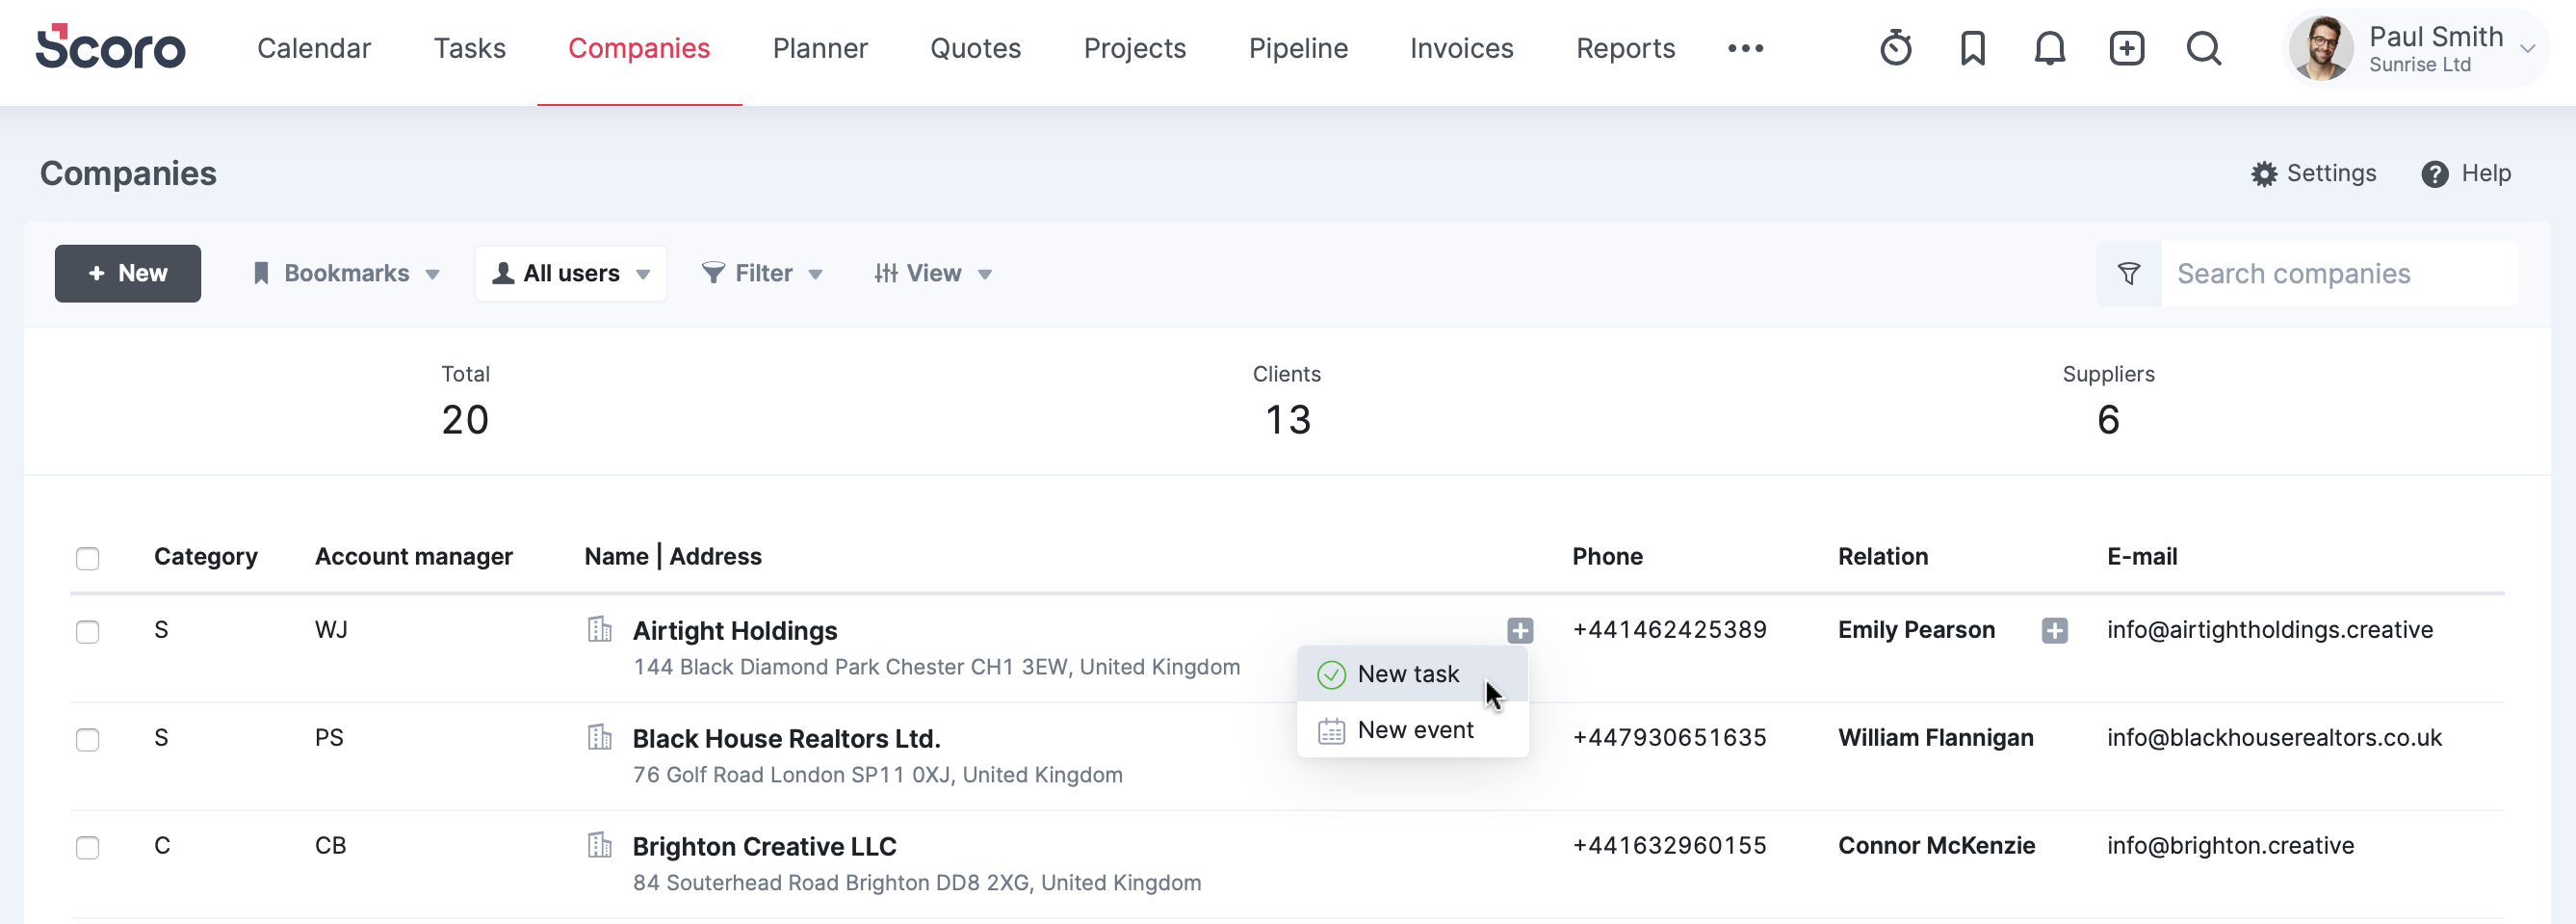Click account manager WJ cell
The height and width of the screenshot is (924, 2576).
point(331,630)
